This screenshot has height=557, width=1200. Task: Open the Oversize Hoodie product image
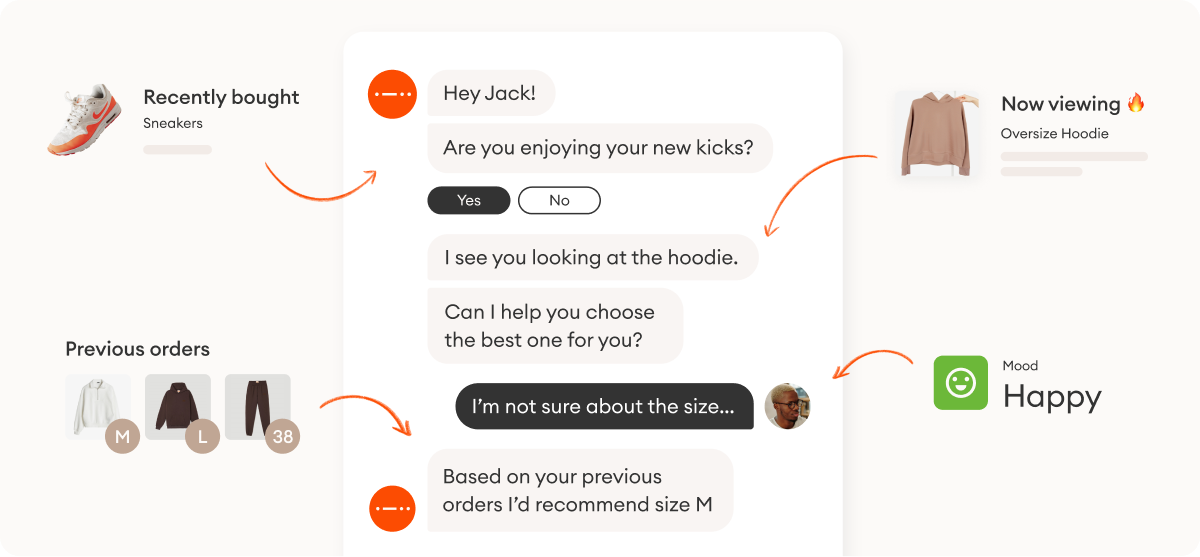click(937, 135)
